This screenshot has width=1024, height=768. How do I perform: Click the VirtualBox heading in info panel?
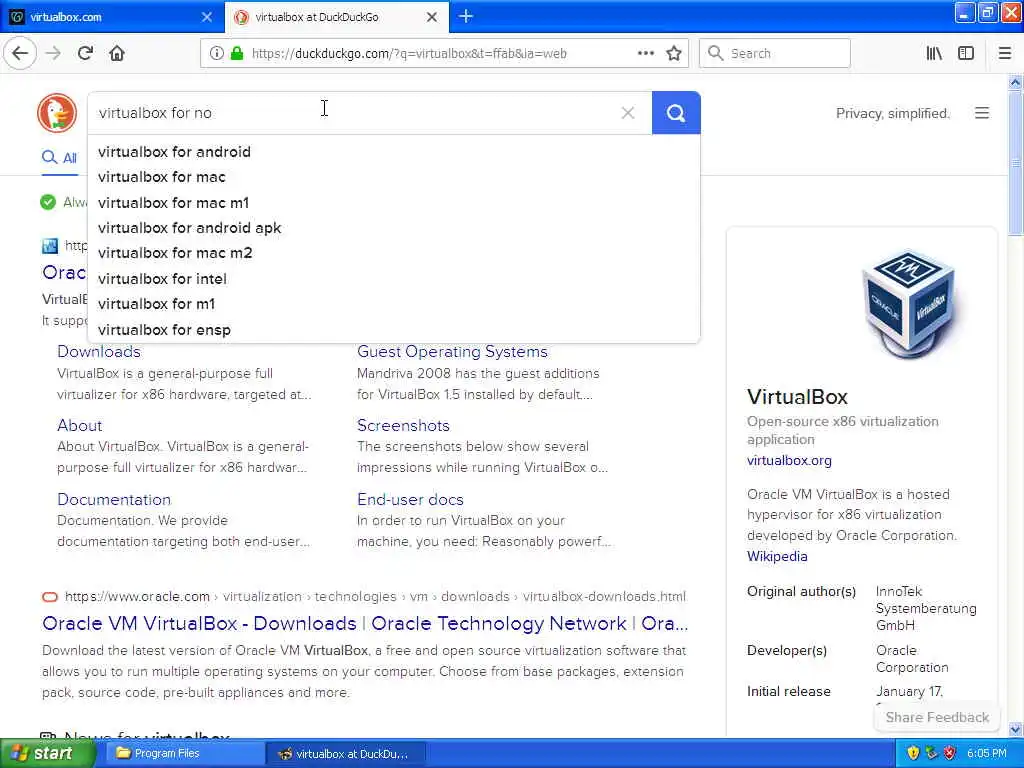797,396
